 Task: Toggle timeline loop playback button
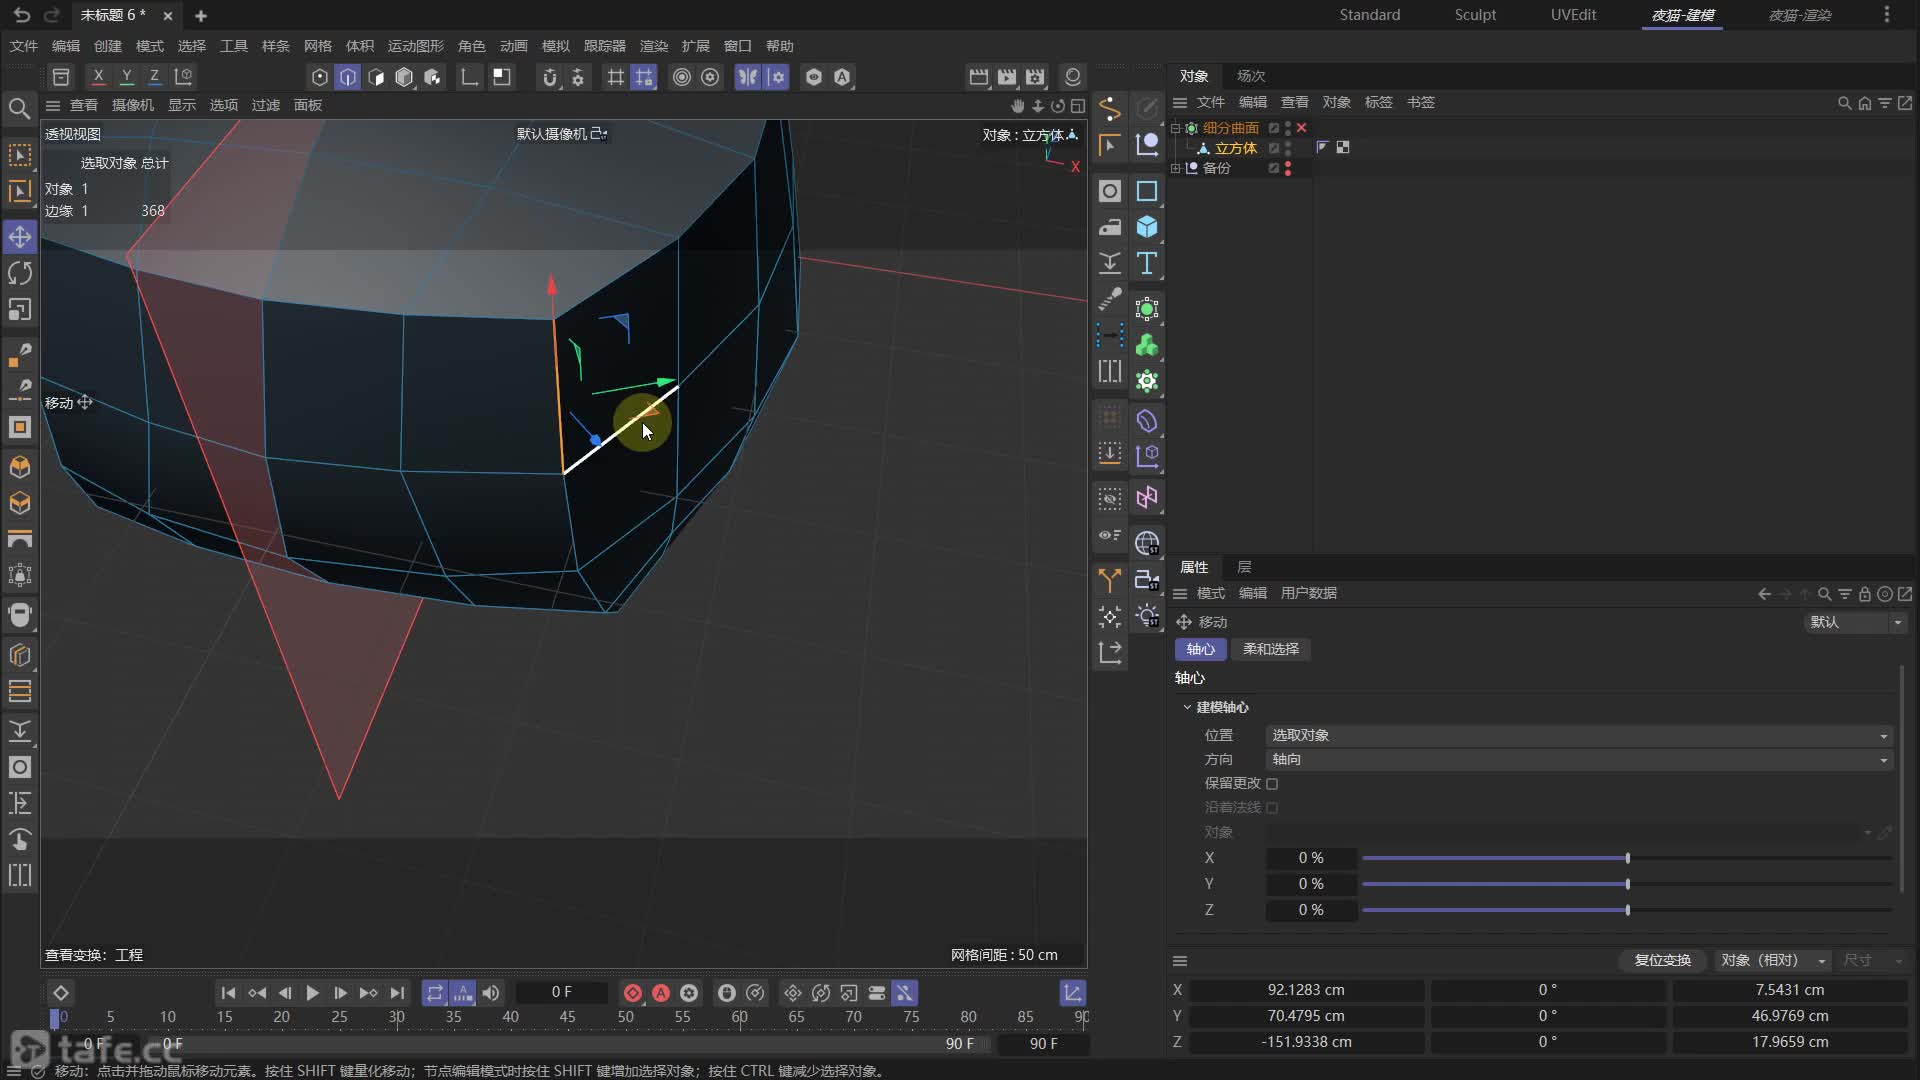(435, 993)
